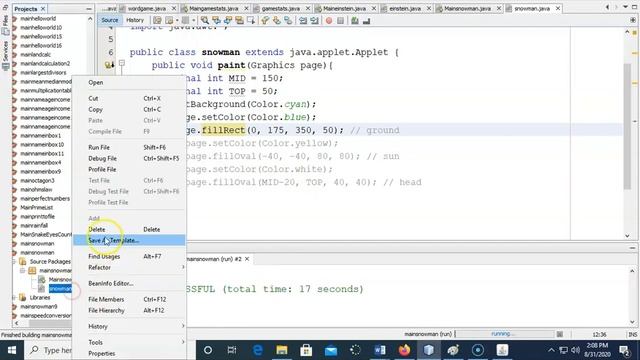
Task: Toggle Highlight Search toolbar button
Action: [x=239, y=20]
